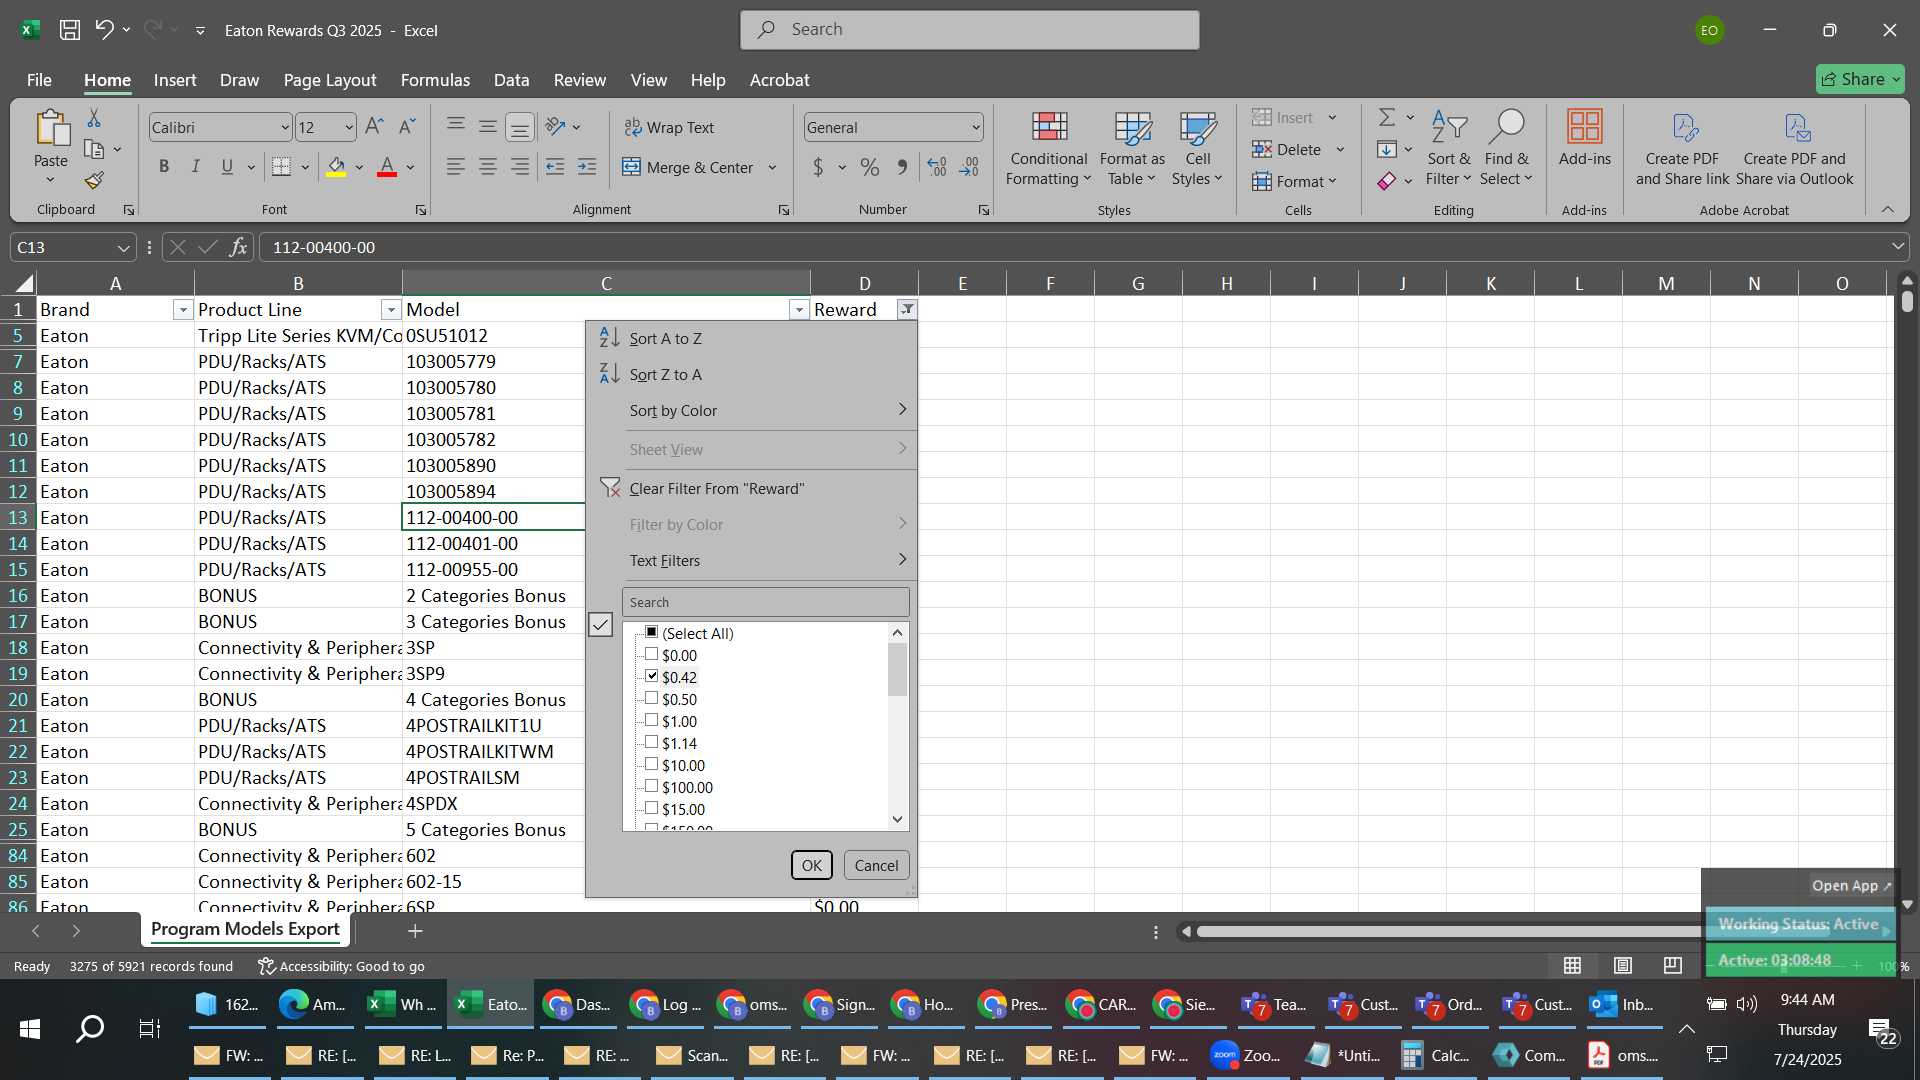Open Format as Table
This screenshot has height=1080, width=1920.
(1132, 148)
